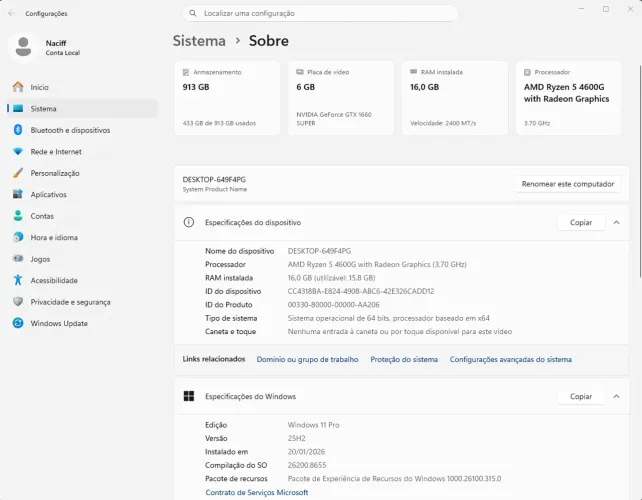Open Hora e idioma settings

[82, 238]
